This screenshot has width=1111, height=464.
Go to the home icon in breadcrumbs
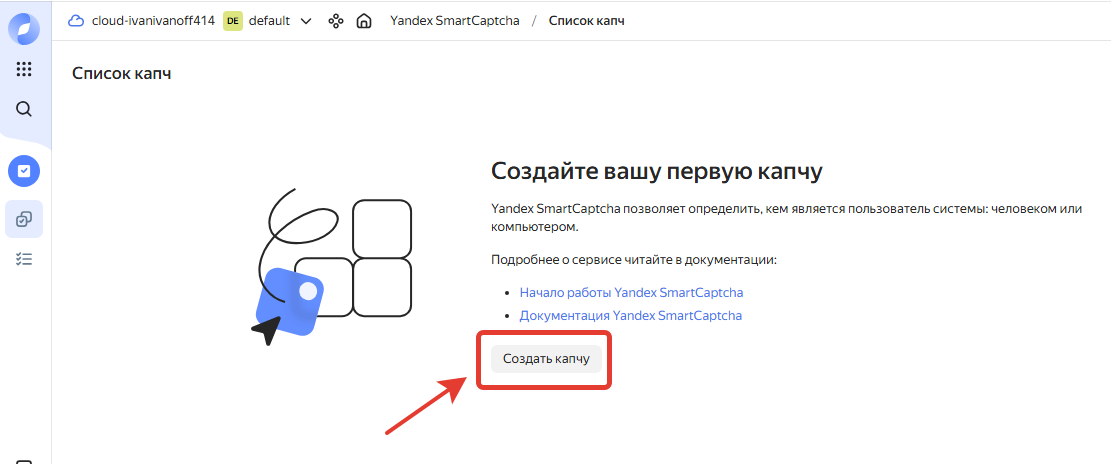365,21
